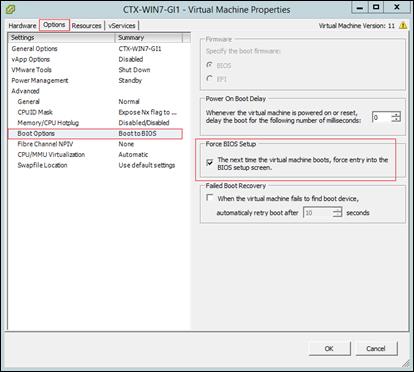
Task: Select CPU/MMU Virtualization setting
Action: point(51,155)
